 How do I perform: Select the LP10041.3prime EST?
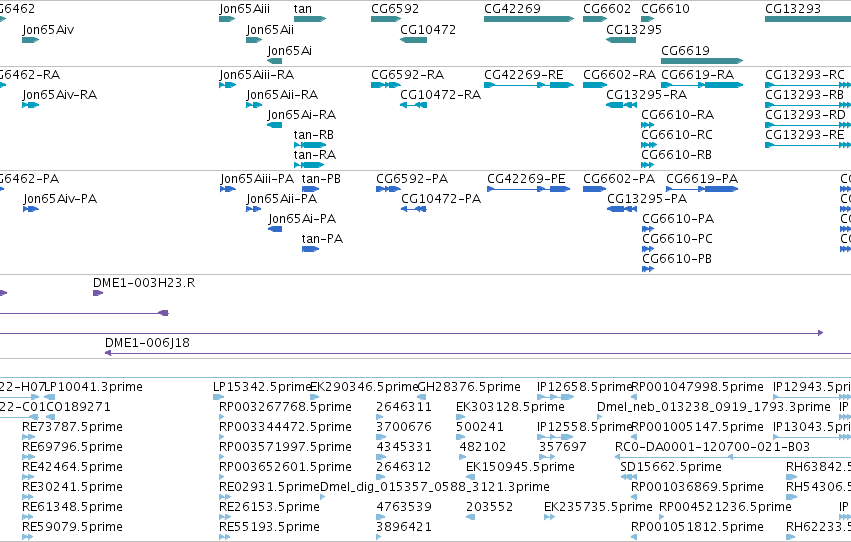pyautogui.click(x=49, y=397)
